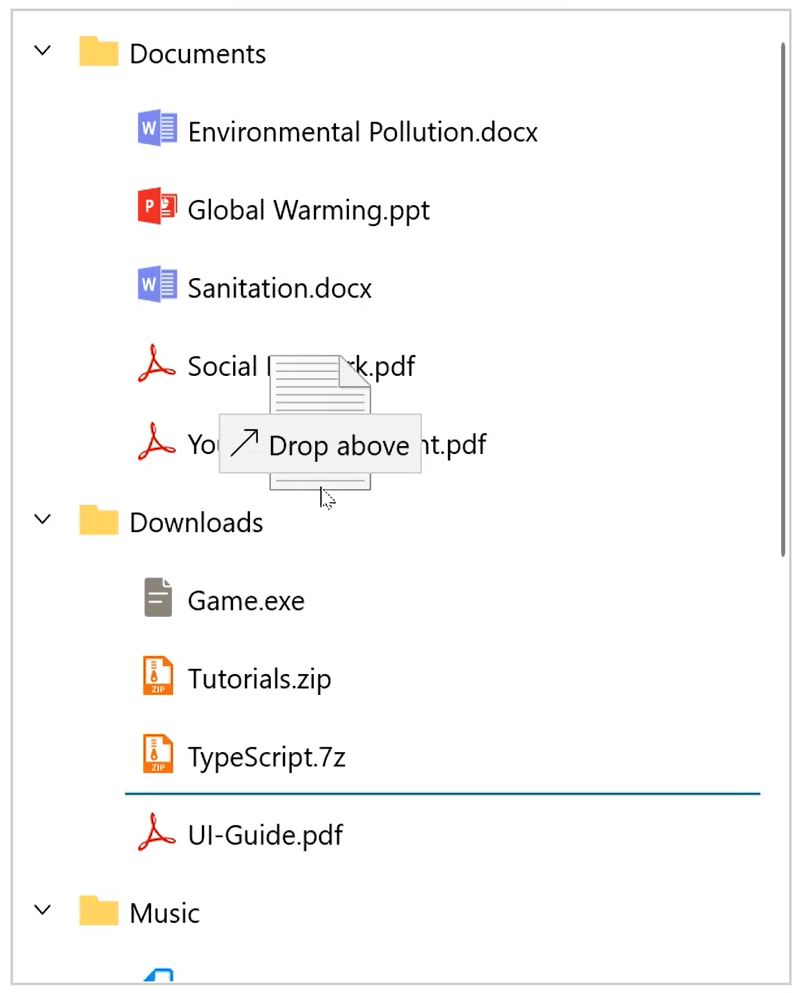
Task: Click the Adobe PDF icon for UI-Guide.pdf
Action: point(156,832)
